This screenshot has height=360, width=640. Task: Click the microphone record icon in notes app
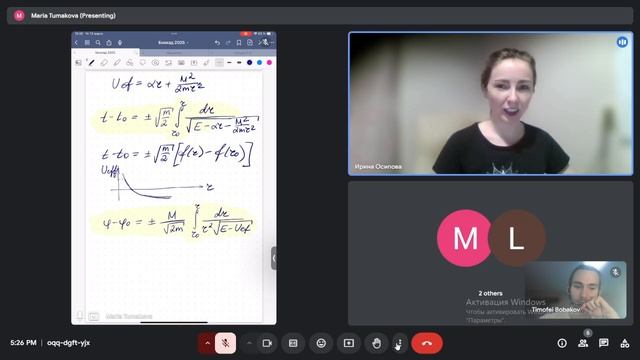point(120,43)
